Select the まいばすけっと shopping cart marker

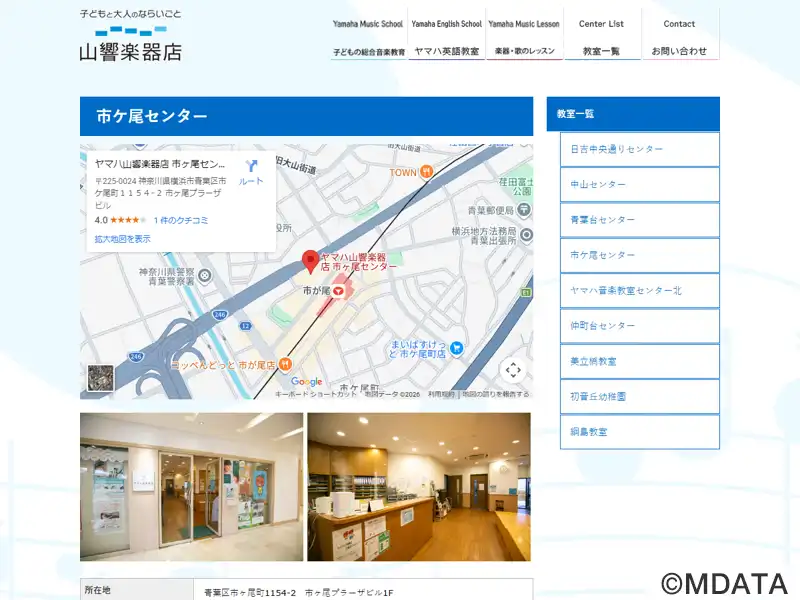456,348
